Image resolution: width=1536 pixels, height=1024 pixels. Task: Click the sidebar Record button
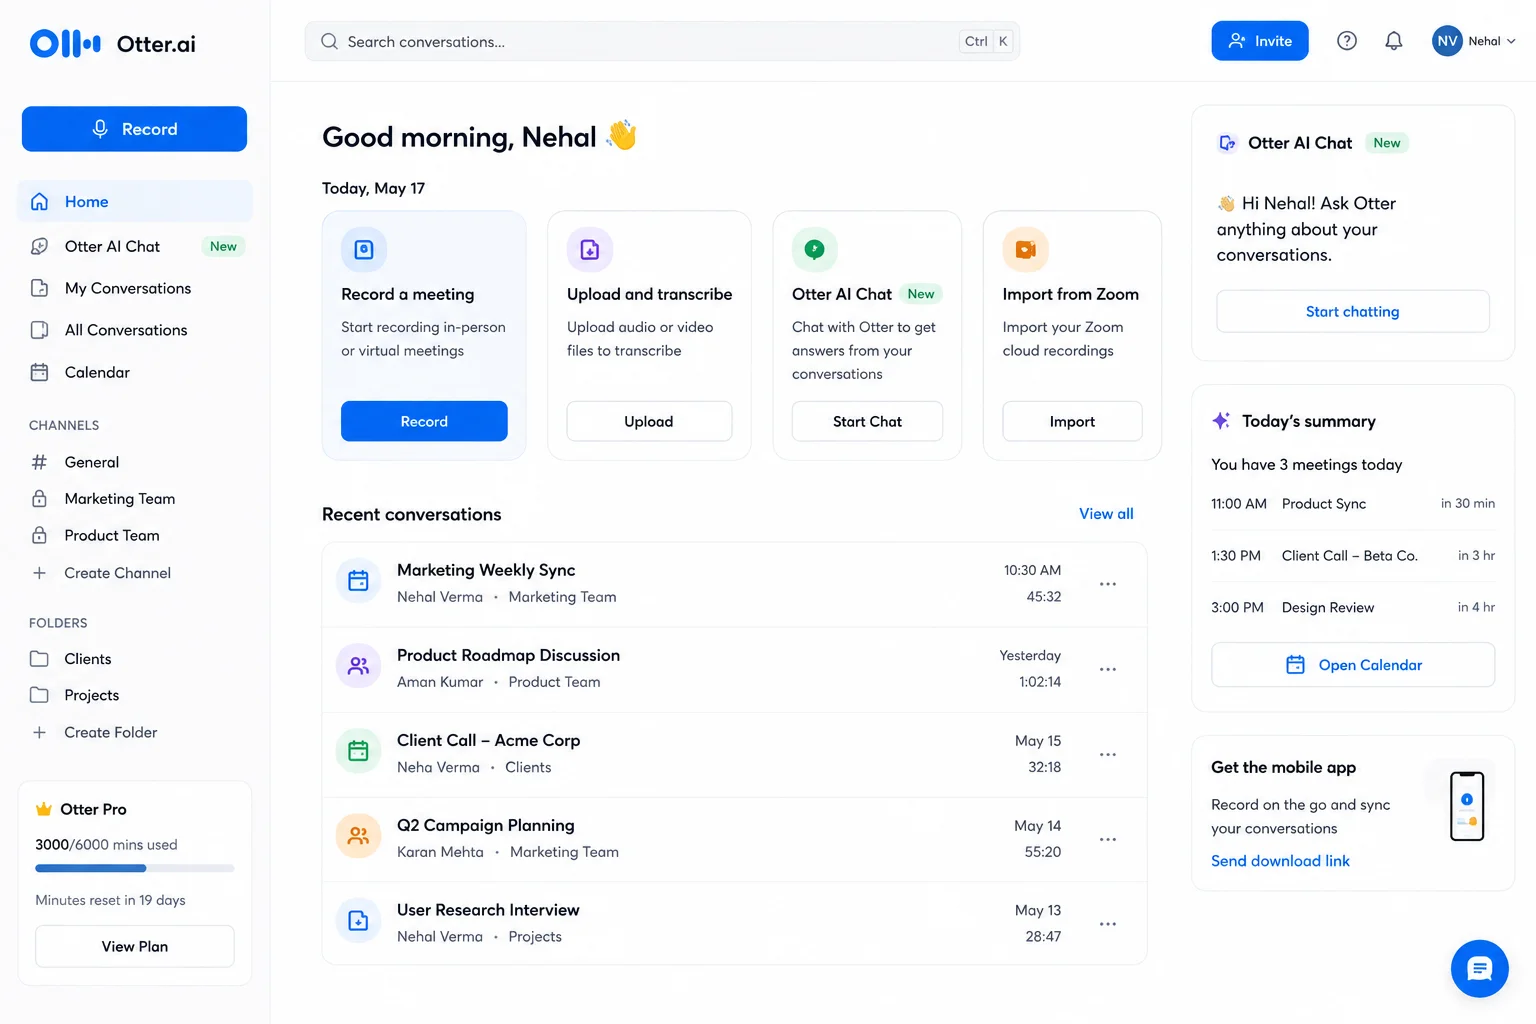[134, 129]
